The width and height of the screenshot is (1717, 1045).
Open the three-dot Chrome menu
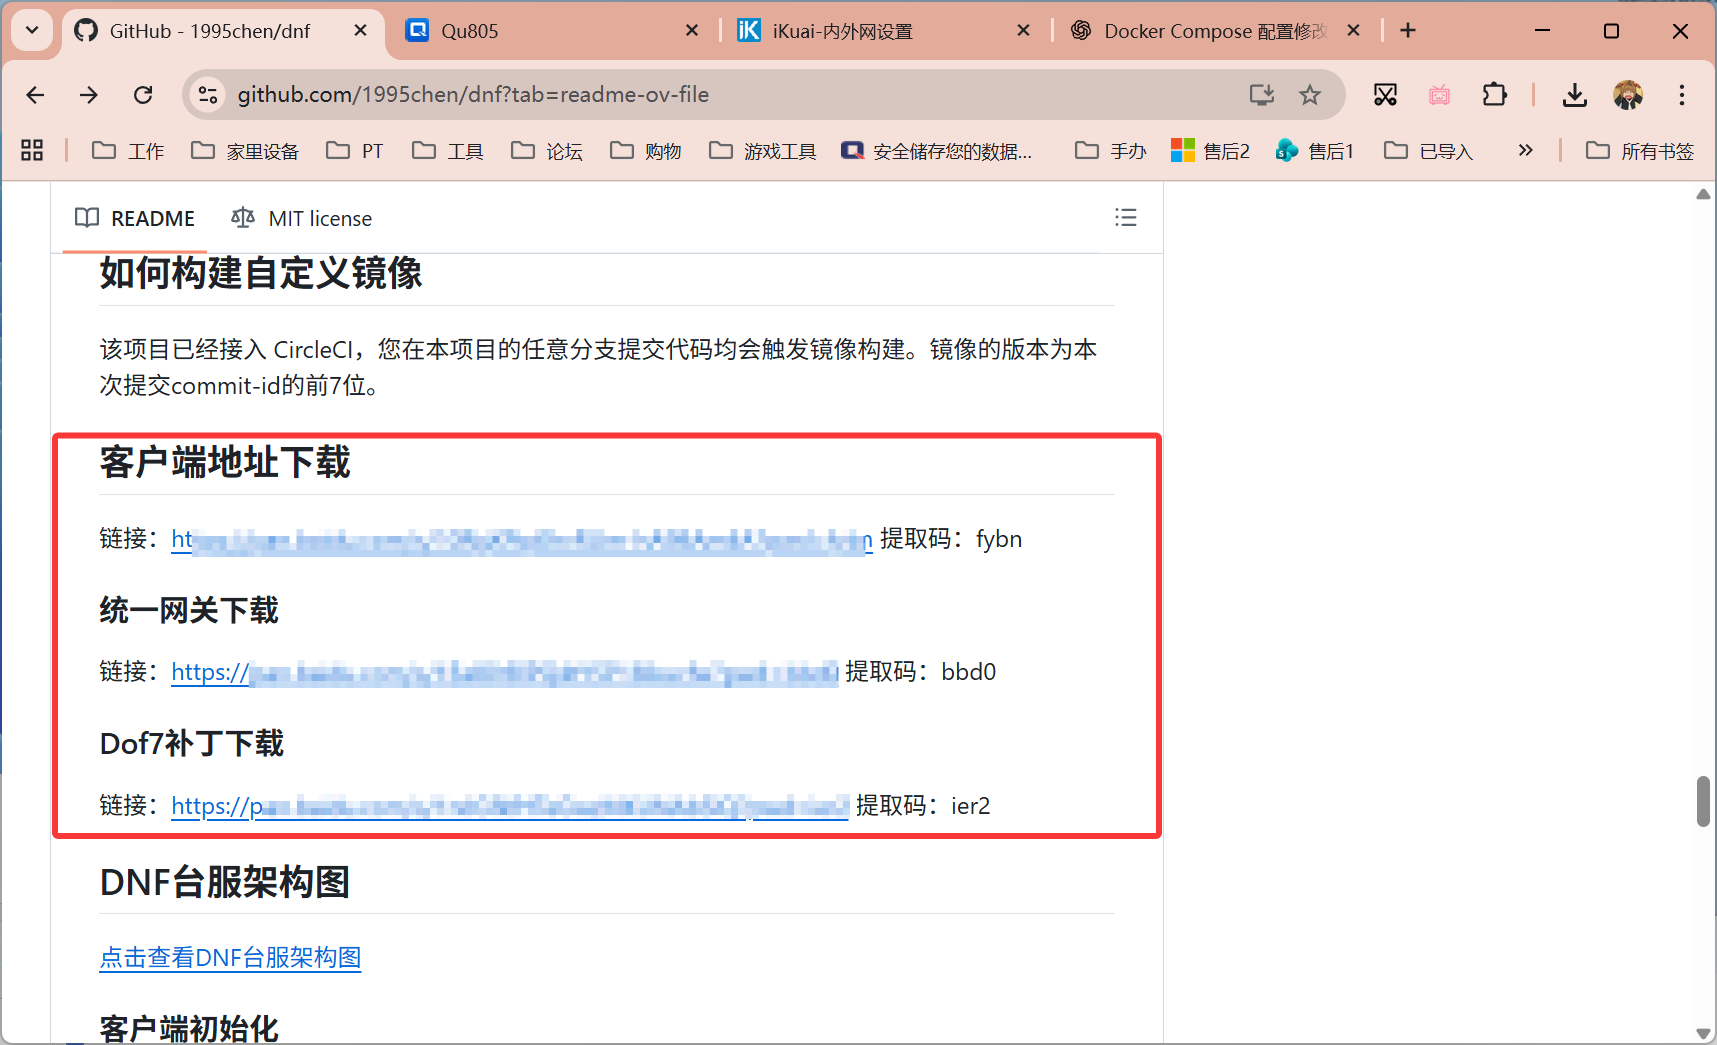pyautogui.click(x=1682, y=94)
